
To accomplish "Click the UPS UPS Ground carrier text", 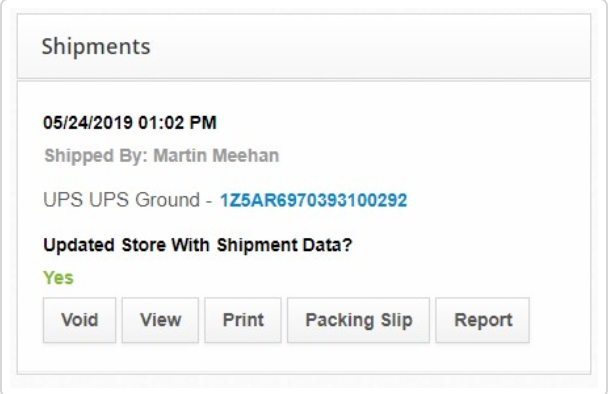I will click(121, 200).
